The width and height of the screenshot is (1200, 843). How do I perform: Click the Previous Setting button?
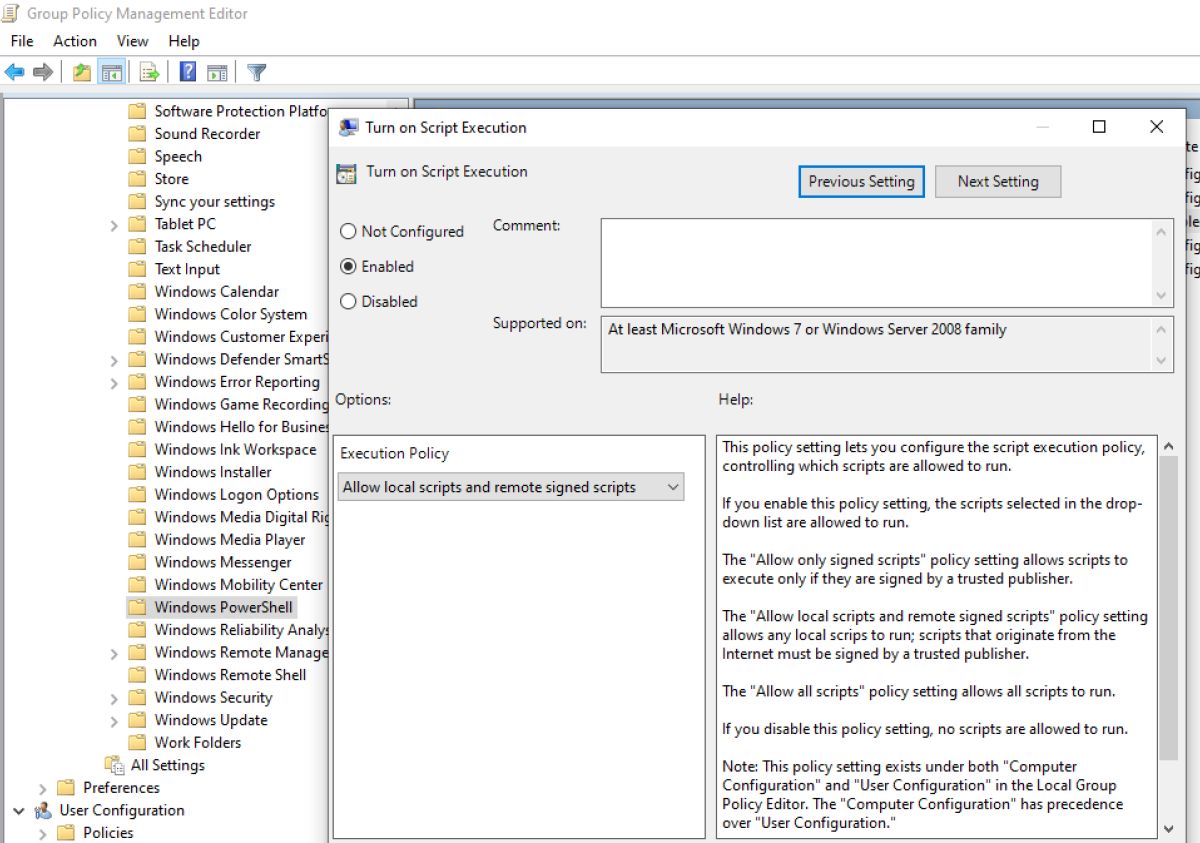(861, 181)
